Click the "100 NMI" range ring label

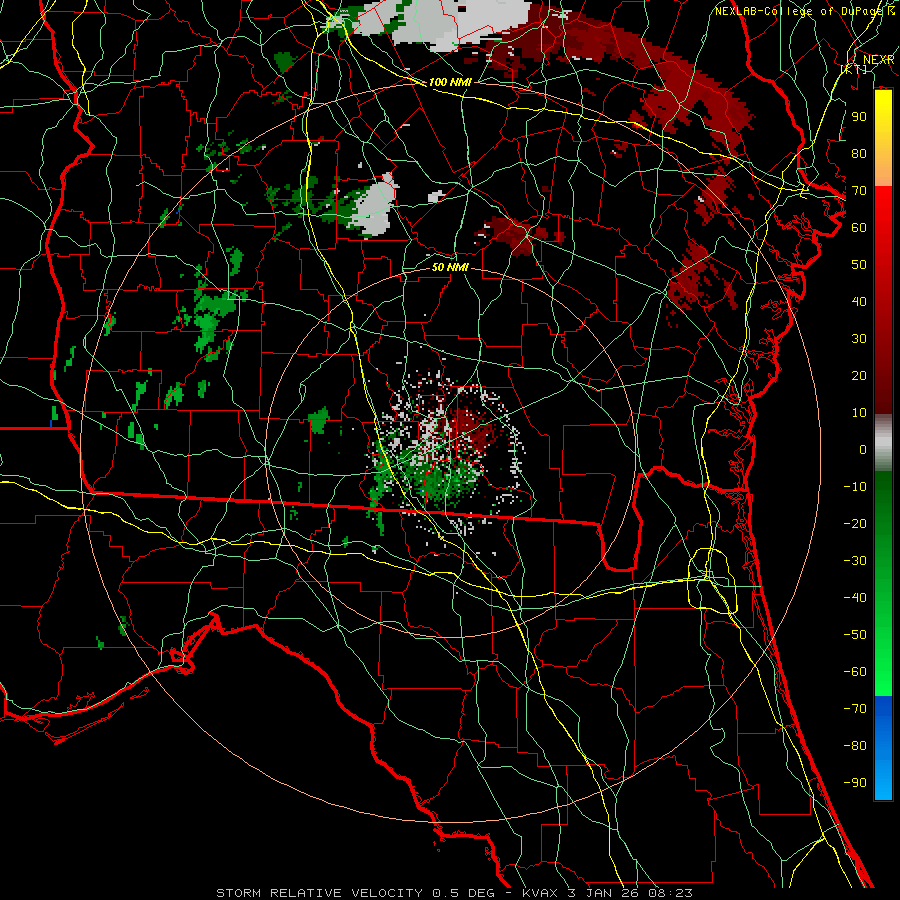click(x=450, y=82)
